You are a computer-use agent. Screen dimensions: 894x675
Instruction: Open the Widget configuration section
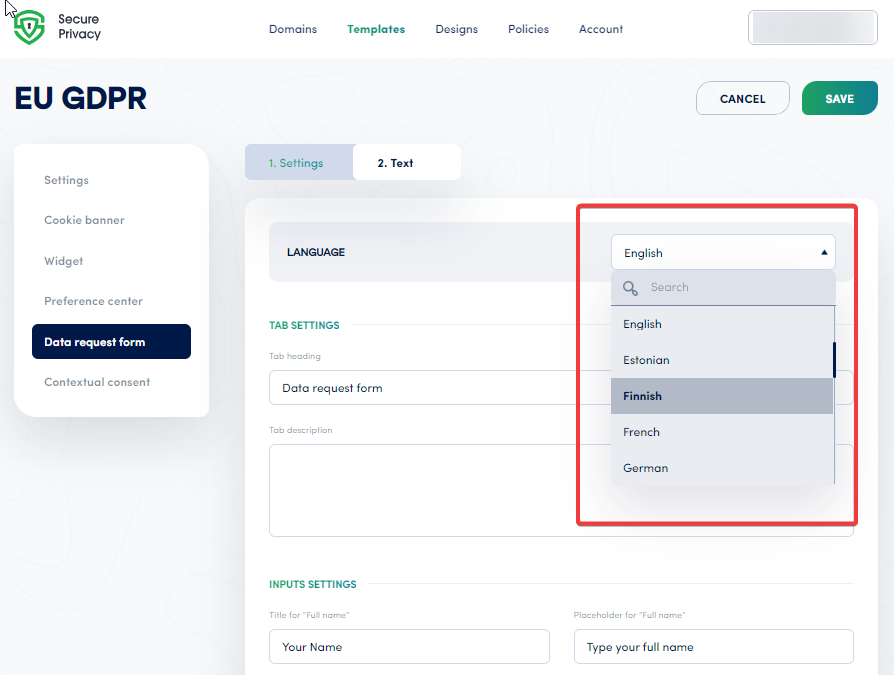point(63,261)
